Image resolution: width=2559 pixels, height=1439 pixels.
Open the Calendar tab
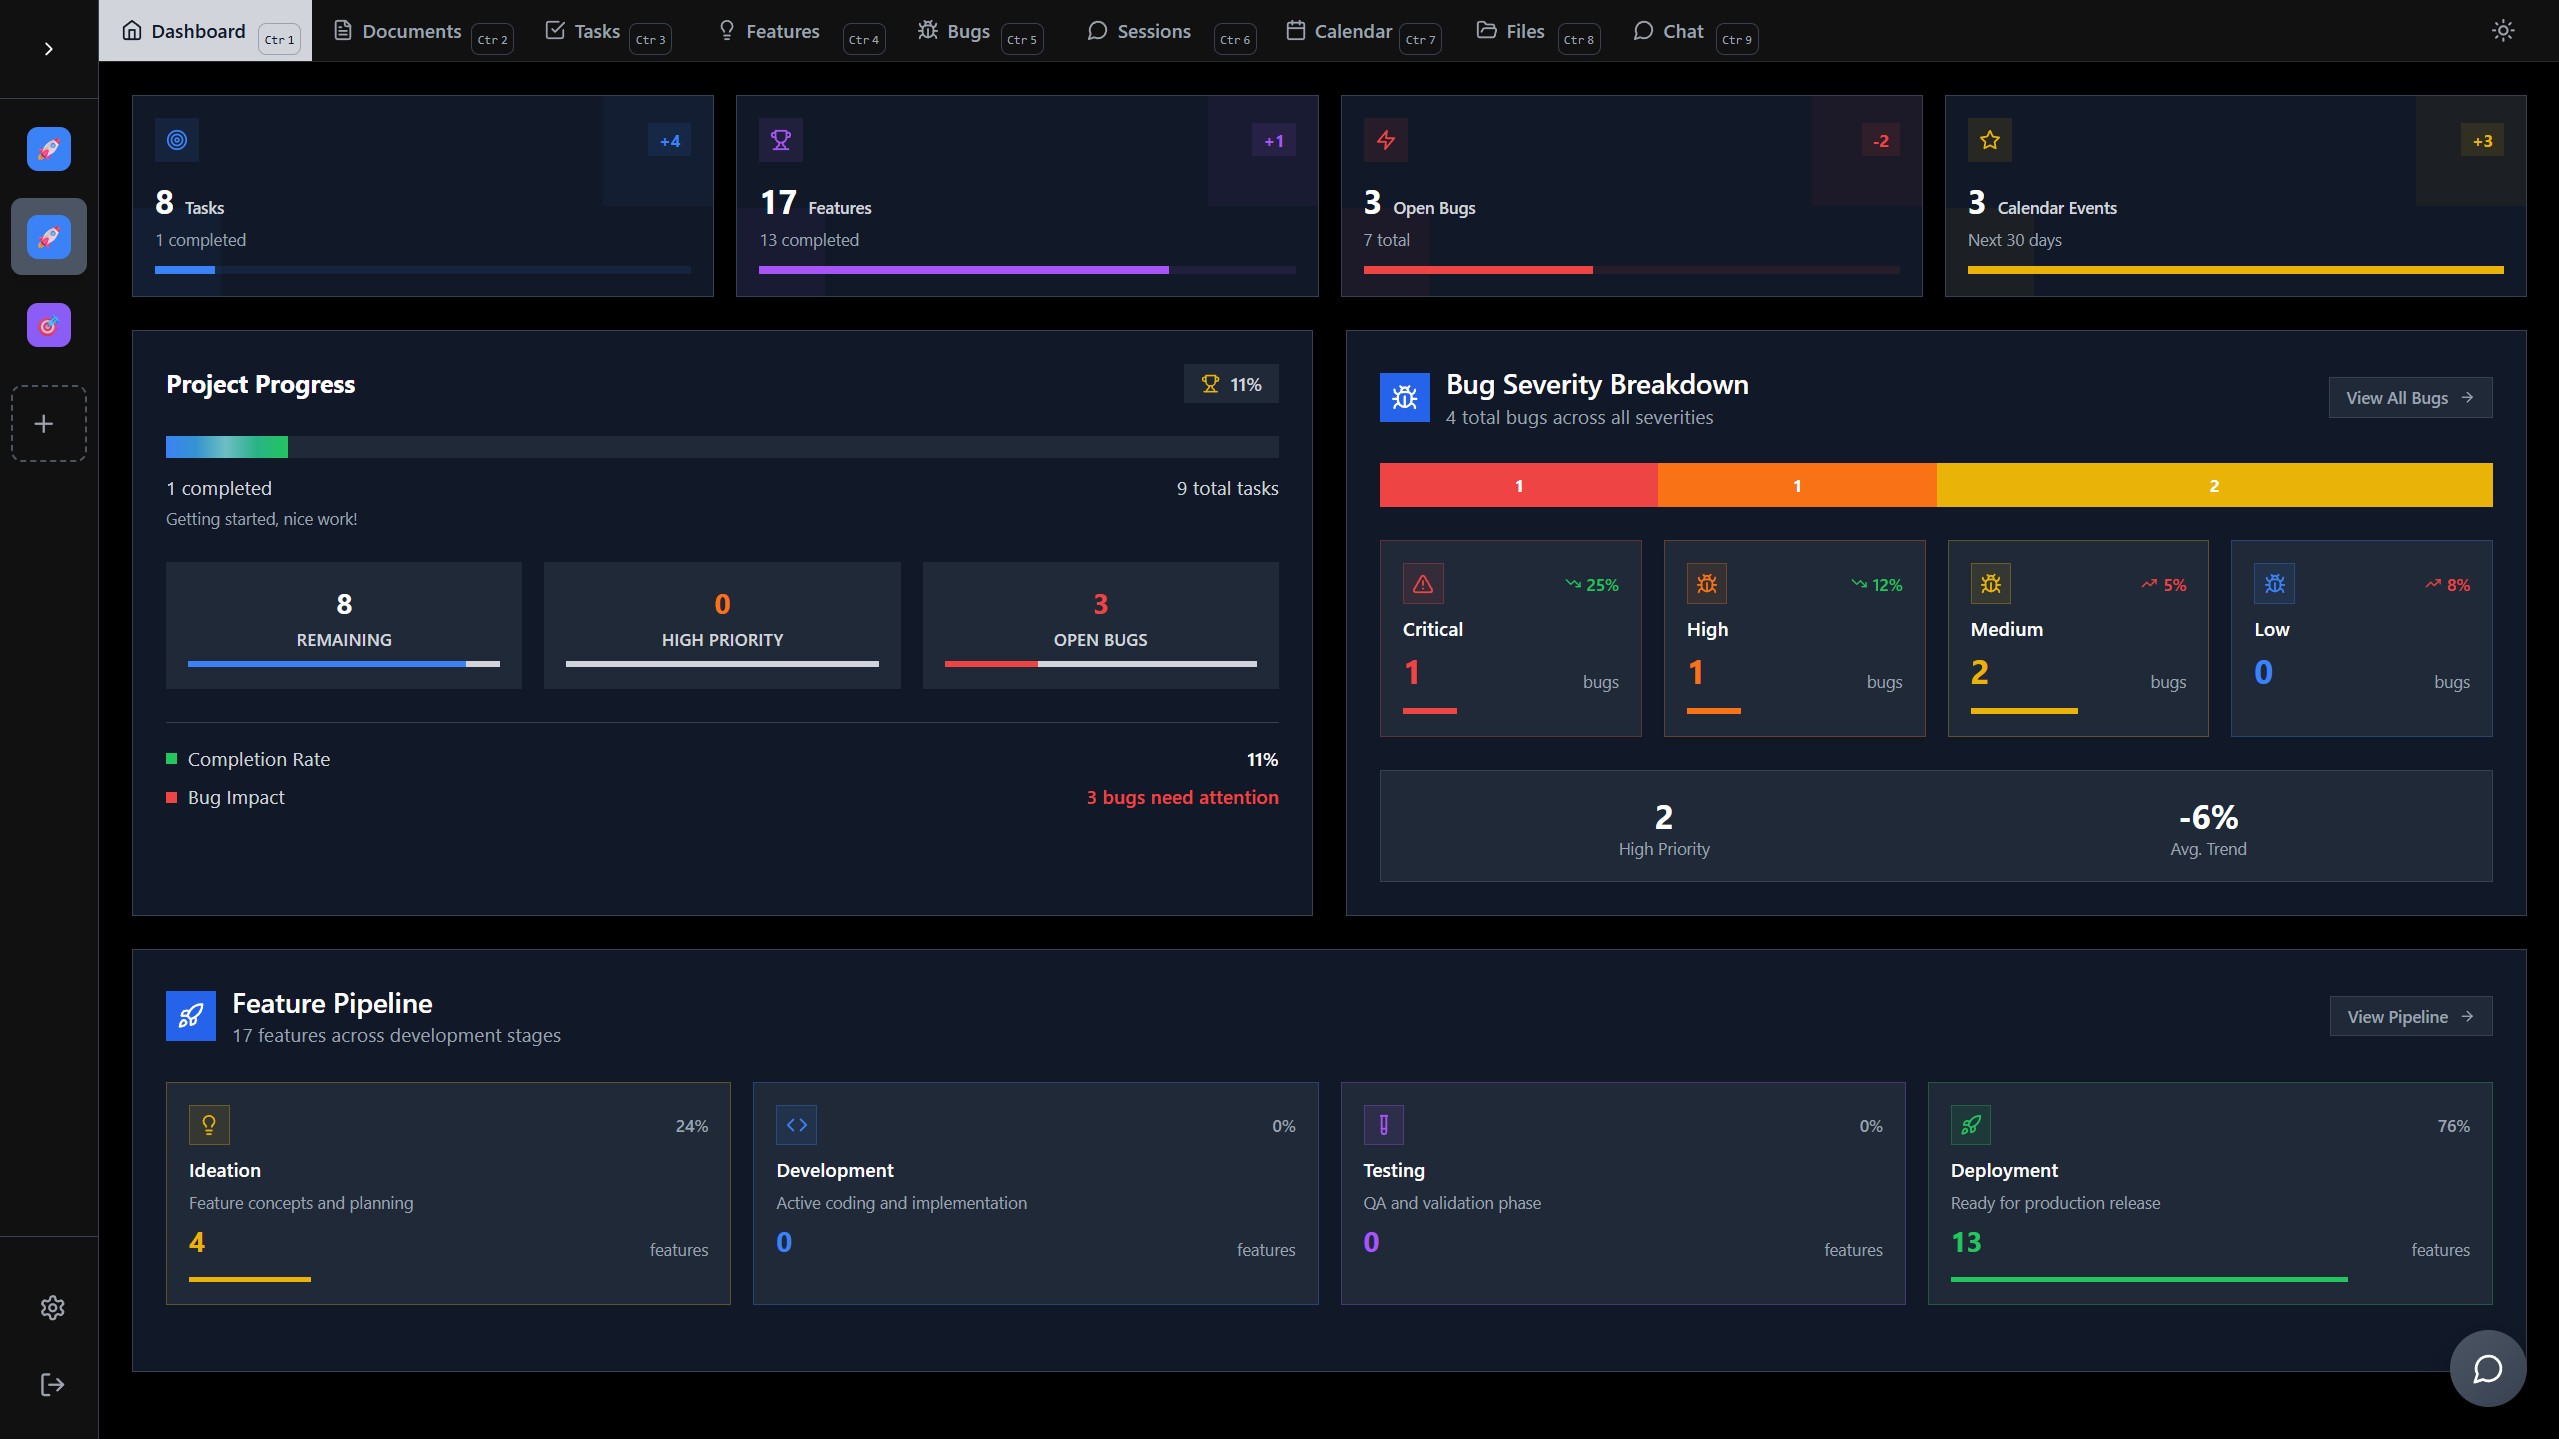(x=1351, y=31)
